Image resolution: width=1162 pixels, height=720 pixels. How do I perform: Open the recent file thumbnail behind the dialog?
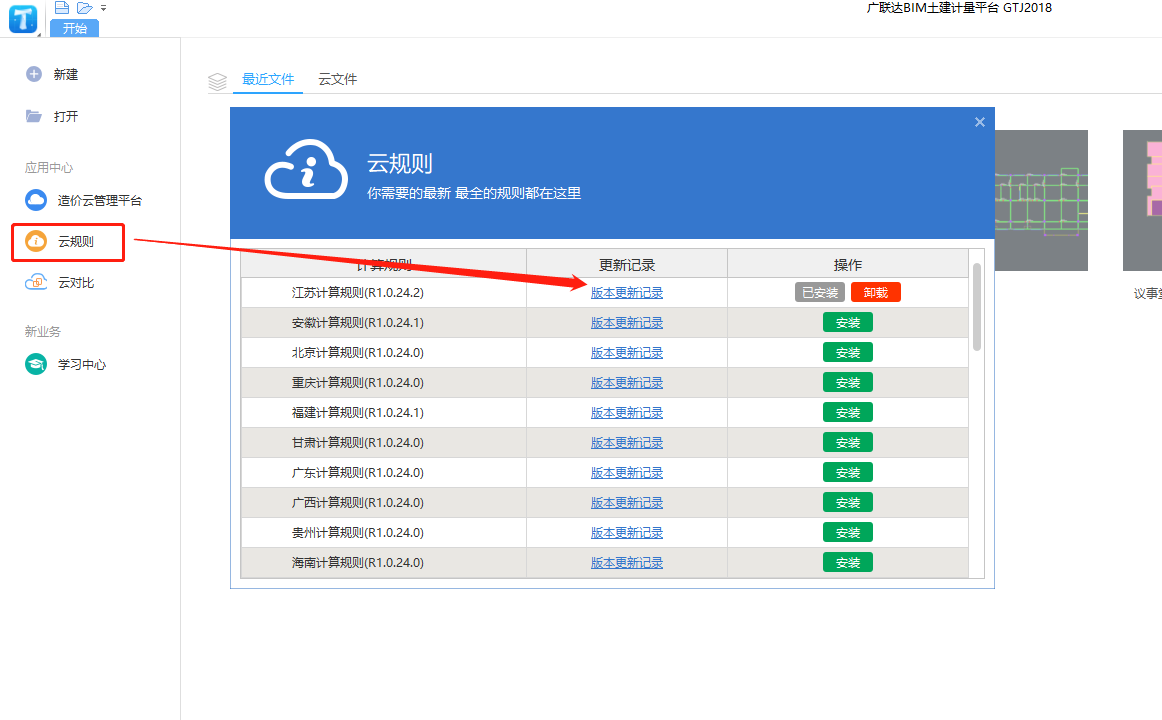click(x=1041, y=200)
